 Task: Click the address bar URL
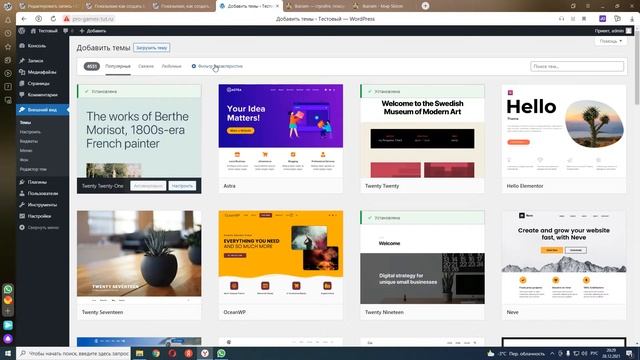(93, 19)
